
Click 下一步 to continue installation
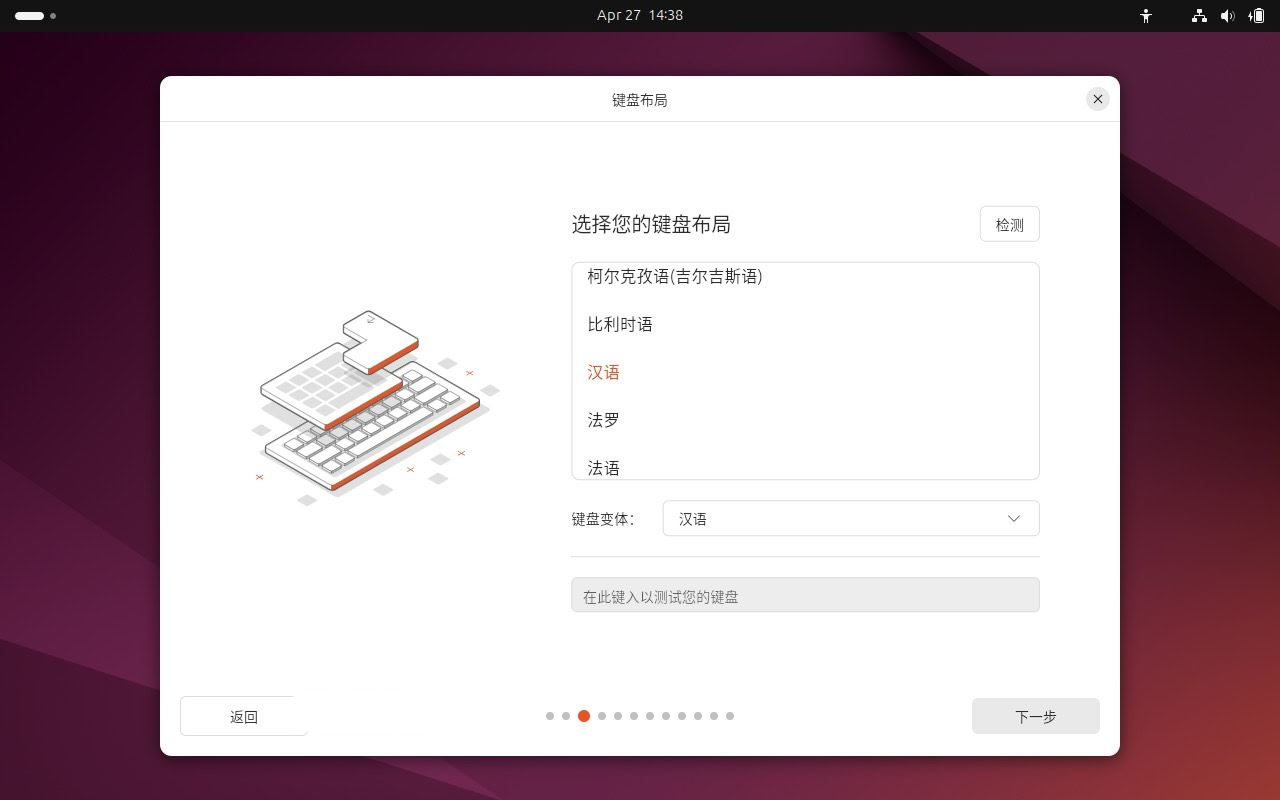pos(1036,716)
